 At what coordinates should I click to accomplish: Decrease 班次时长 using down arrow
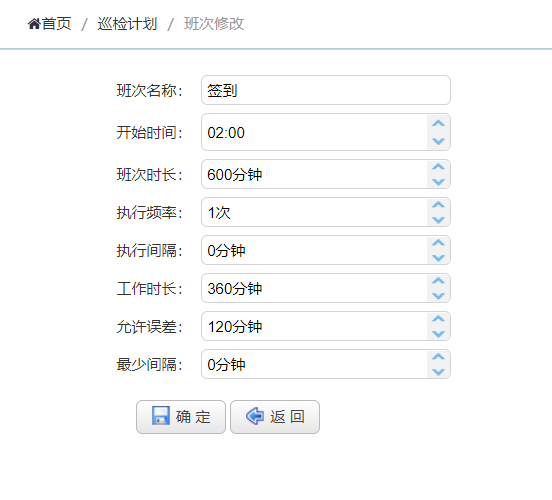438,182
